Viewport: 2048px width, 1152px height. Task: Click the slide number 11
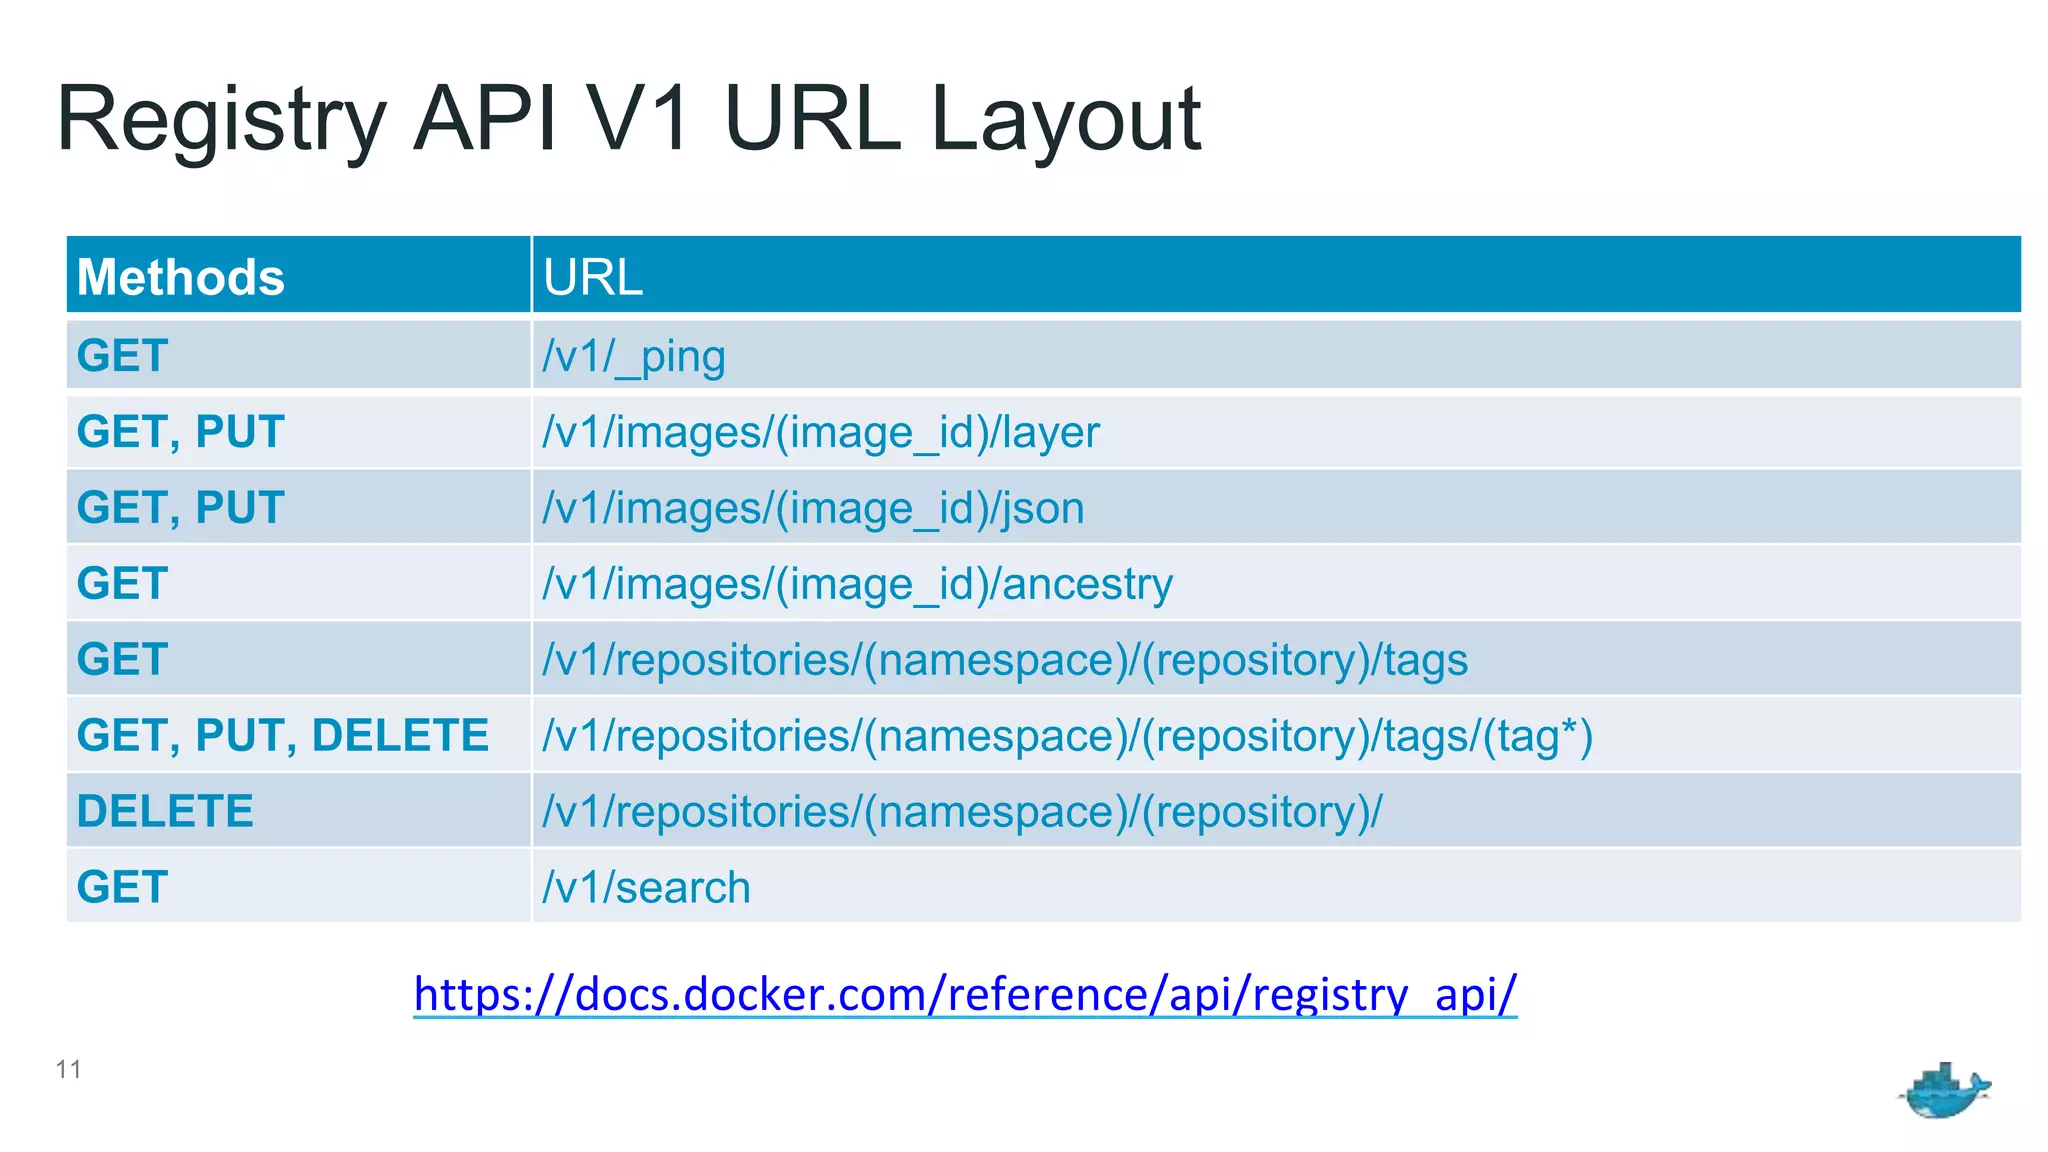tap(69, 1069)
